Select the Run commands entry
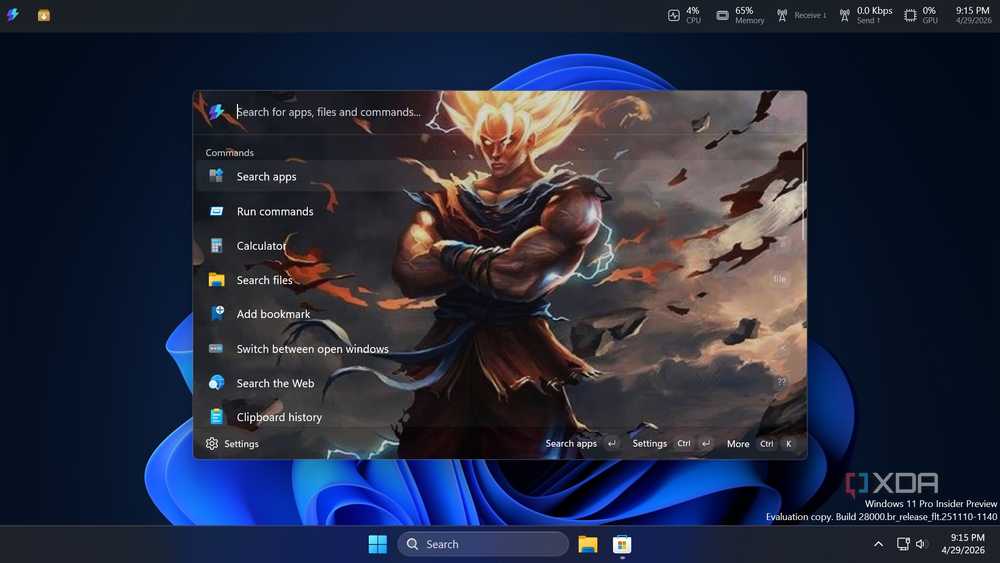This screenshot has height=563, width=1000. click(499, 211)
